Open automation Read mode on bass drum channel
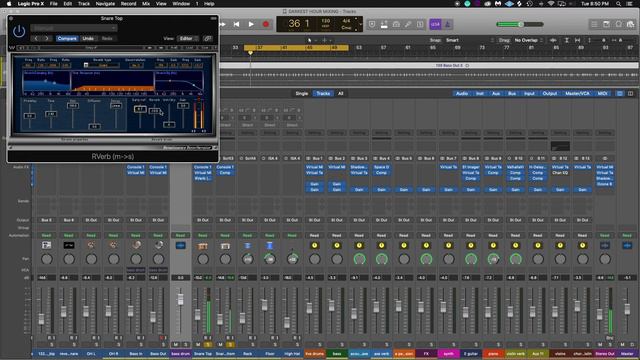This screenshot has width=640, height=360. 180,236
